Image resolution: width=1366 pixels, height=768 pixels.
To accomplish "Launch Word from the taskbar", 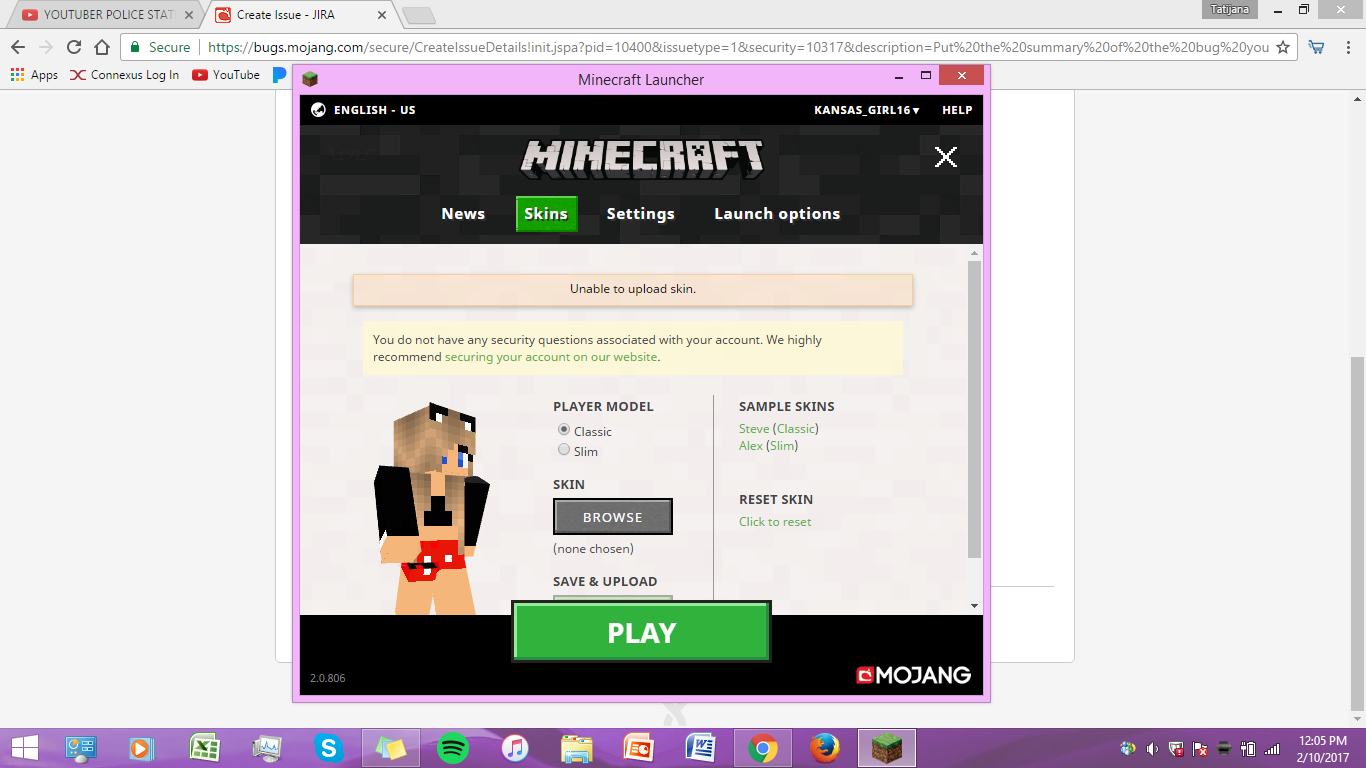I will 700,748.
